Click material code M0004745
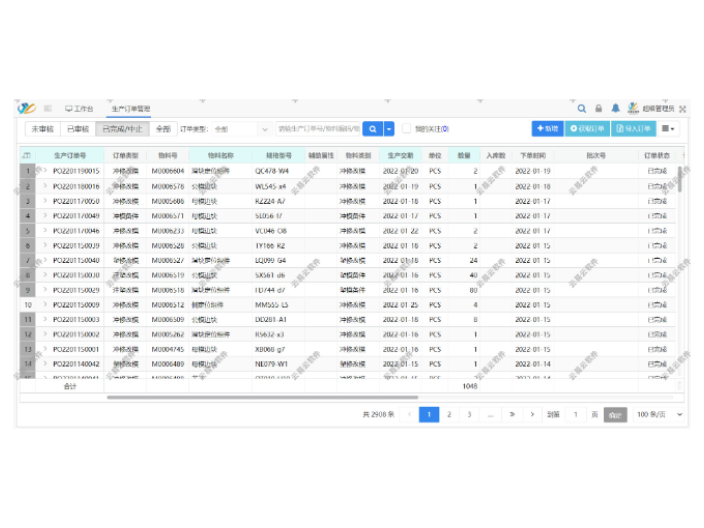Viewport: 704px width, 528px height. [x=168, y=349]
